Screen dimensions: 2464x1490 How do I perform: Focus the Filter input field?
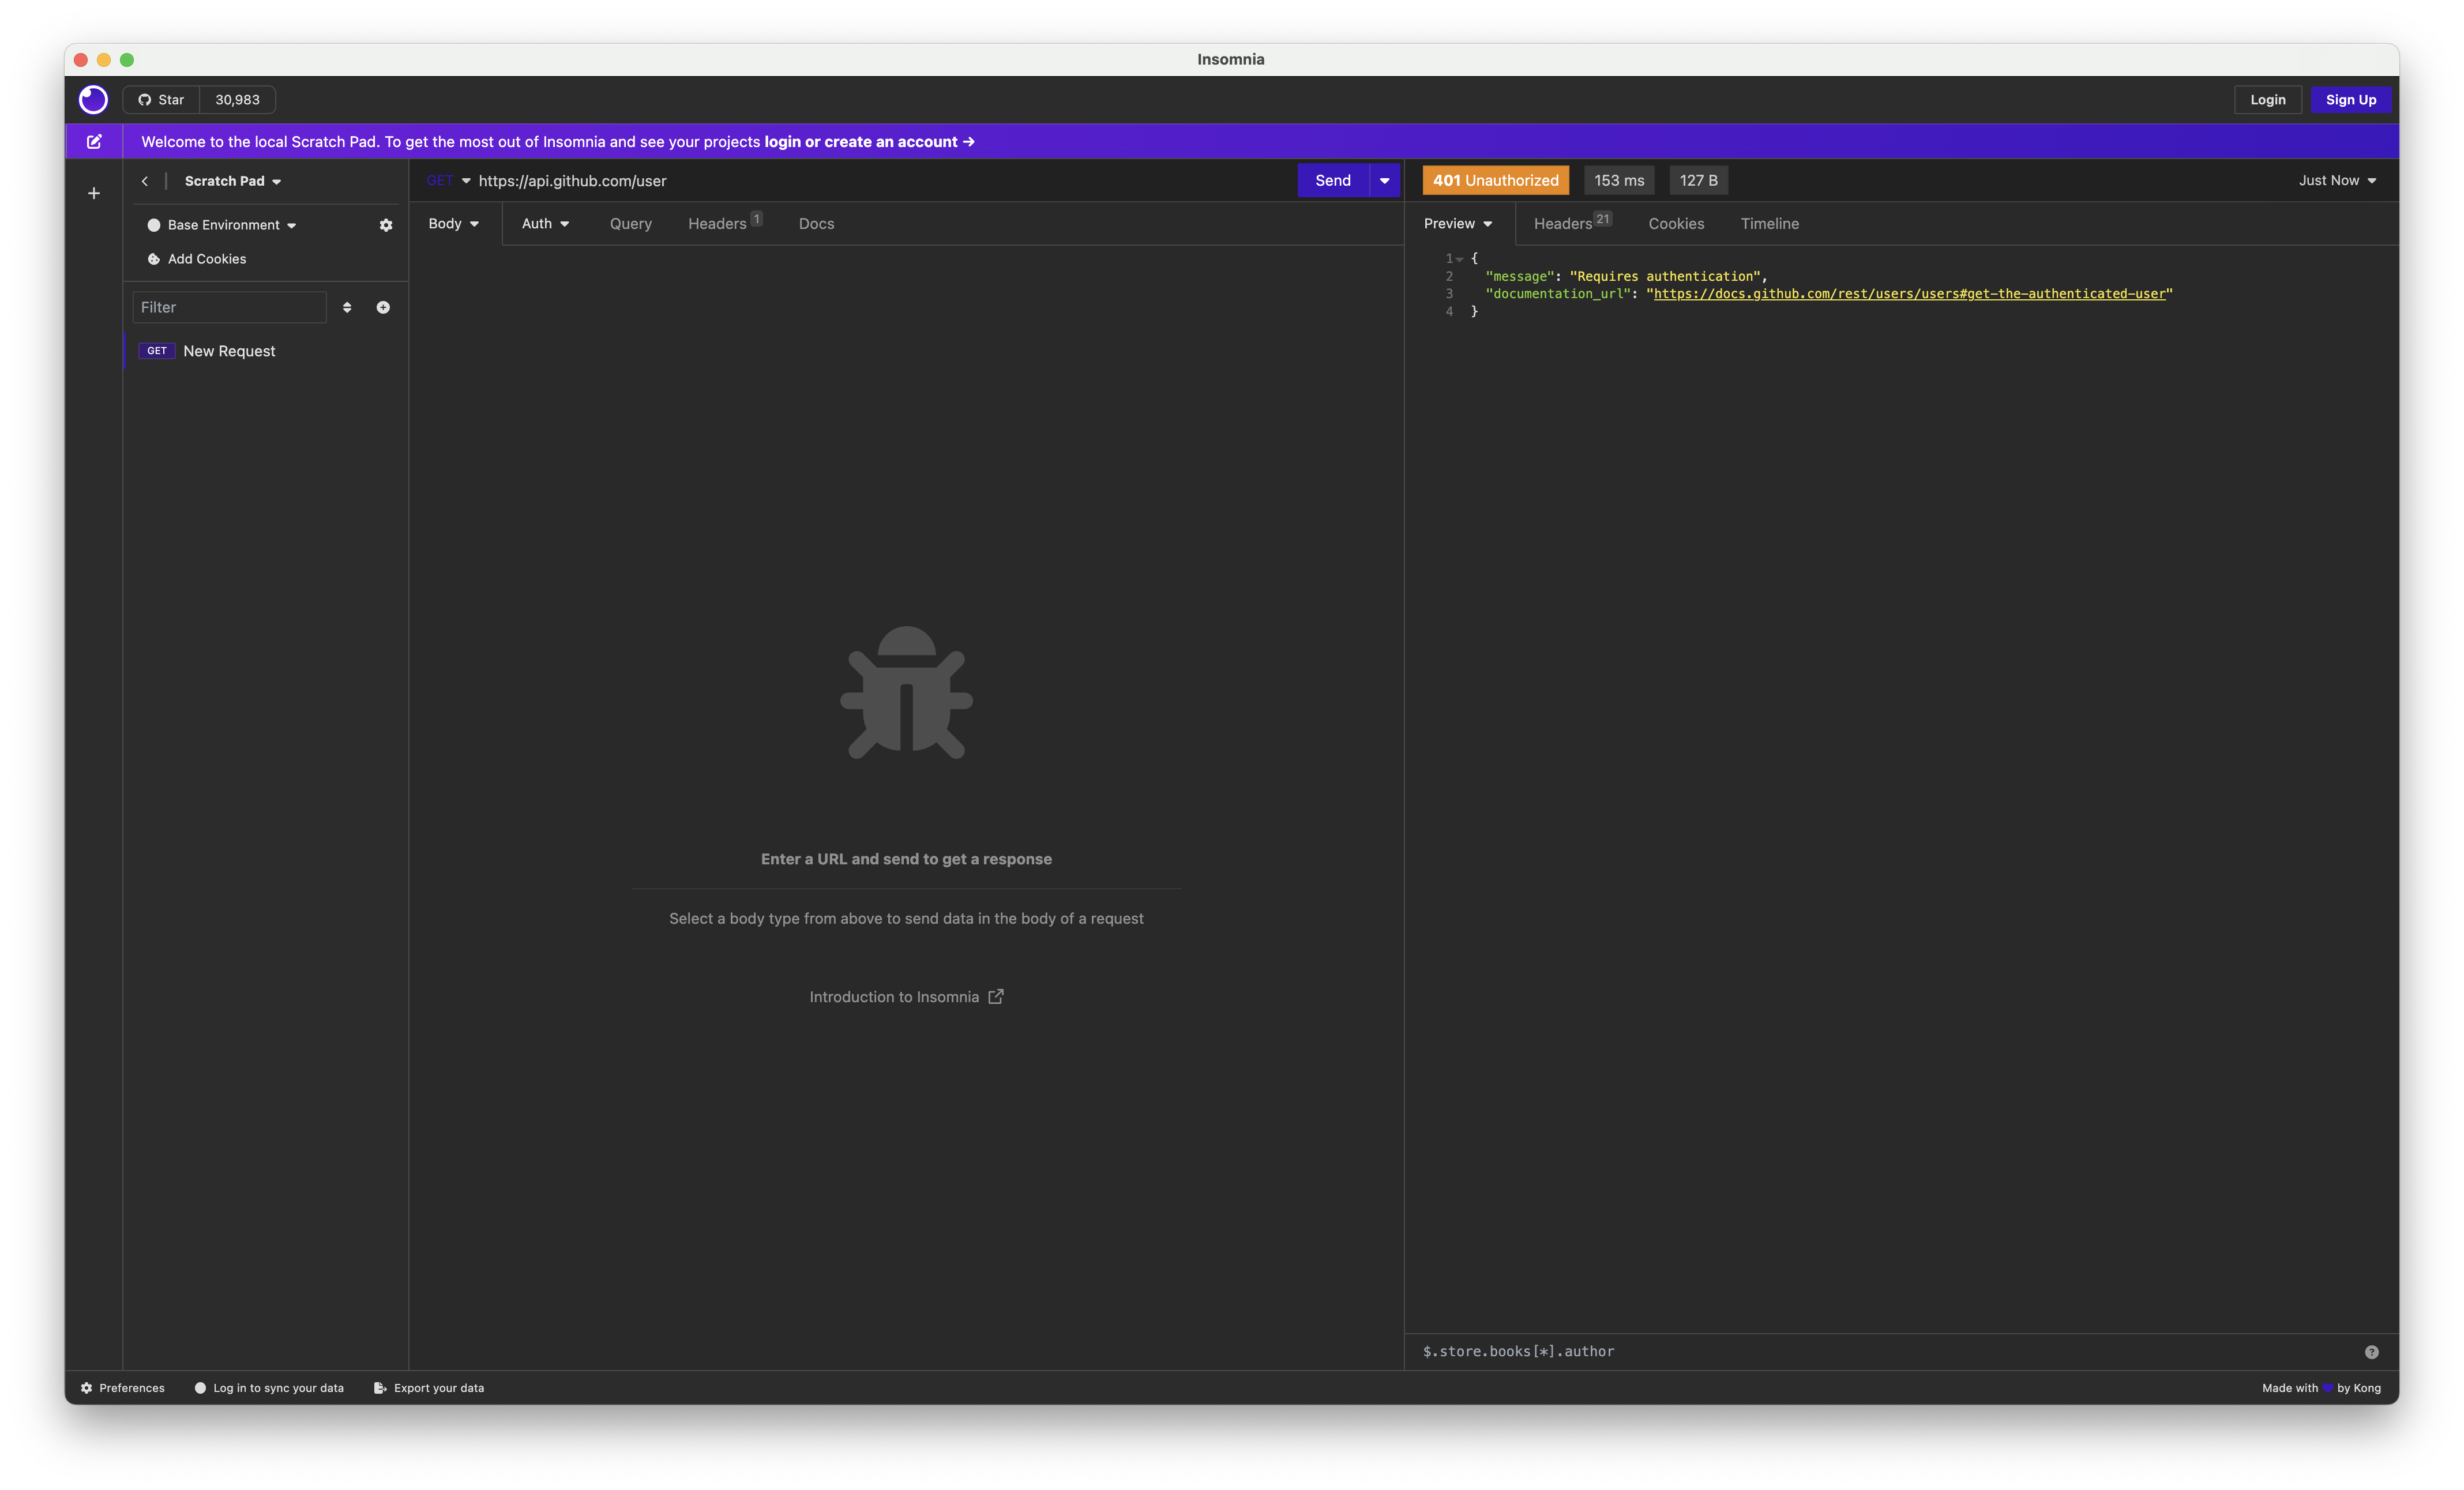point(229,307)
